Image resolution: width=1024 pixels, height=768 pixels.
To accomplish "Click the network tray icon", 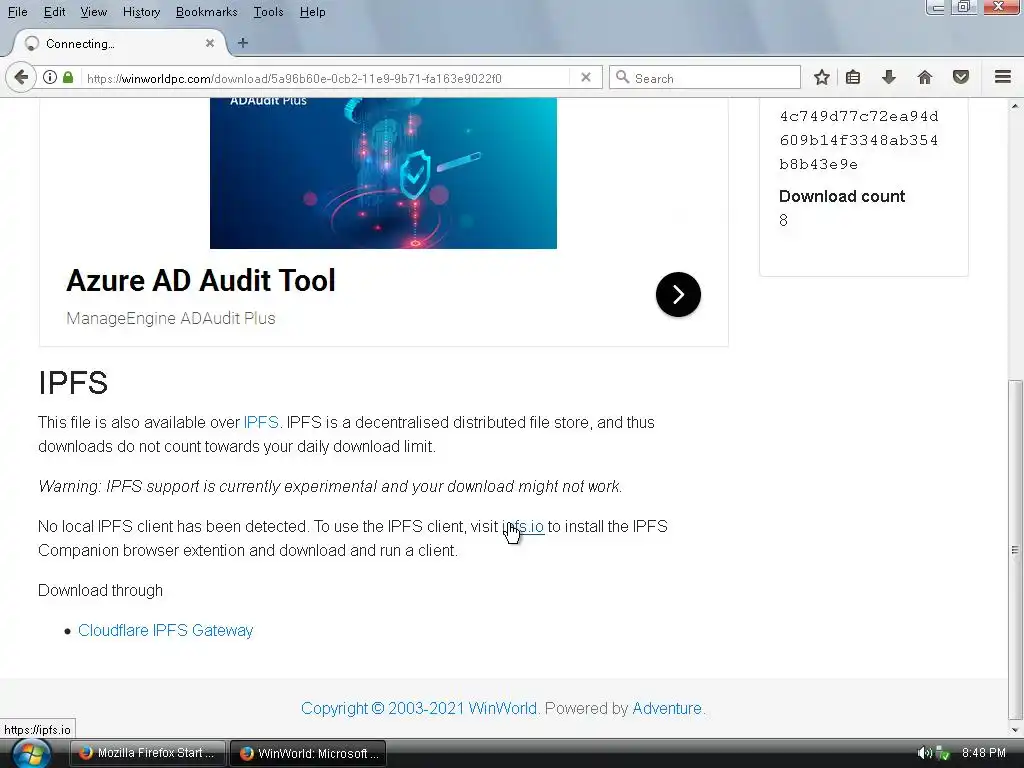I will [x=942, y=753].
